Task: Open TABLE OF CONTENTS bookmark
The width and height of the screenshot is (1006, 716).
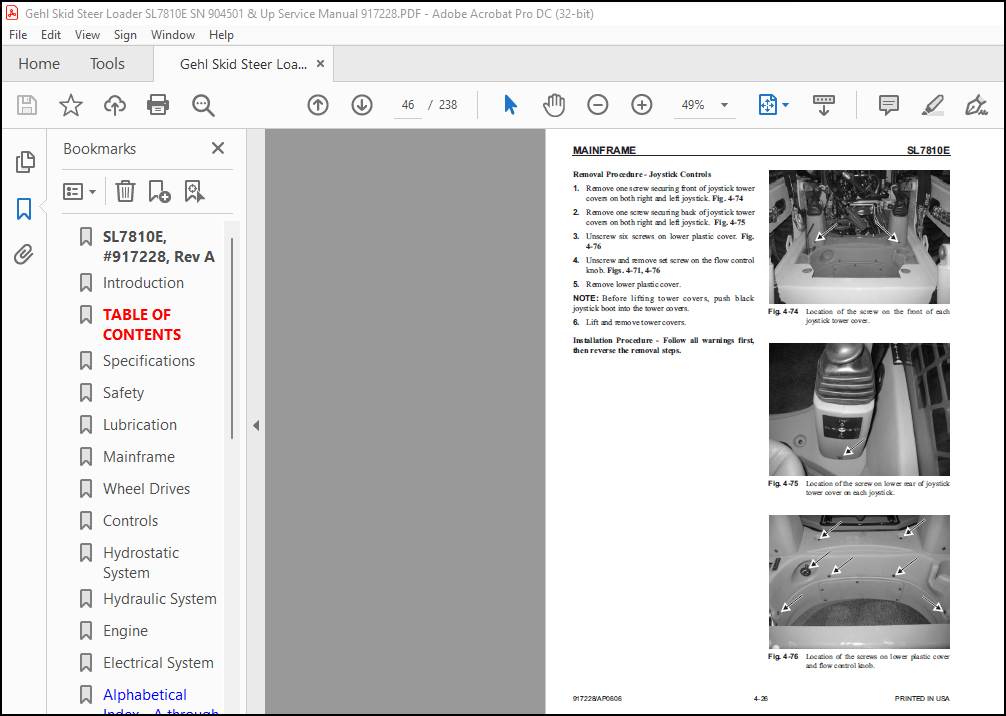Action: [x=142, y=325]
